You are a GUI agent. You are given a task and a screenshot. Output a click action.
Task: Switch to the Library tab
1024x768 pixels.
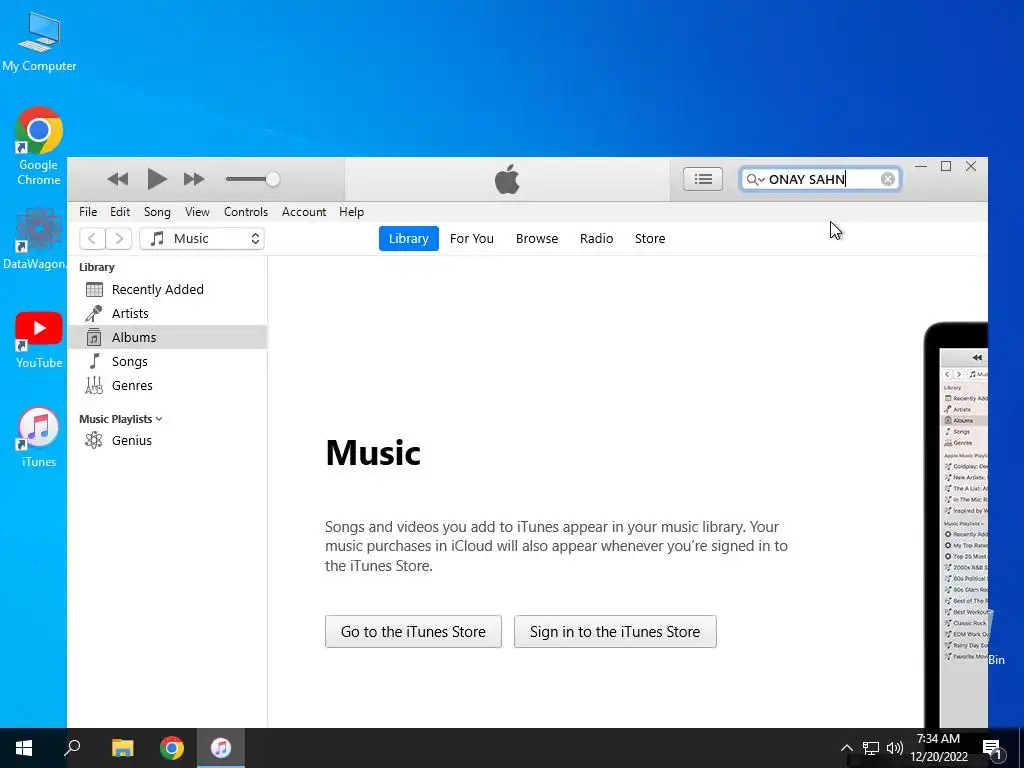tap(409, 238)
